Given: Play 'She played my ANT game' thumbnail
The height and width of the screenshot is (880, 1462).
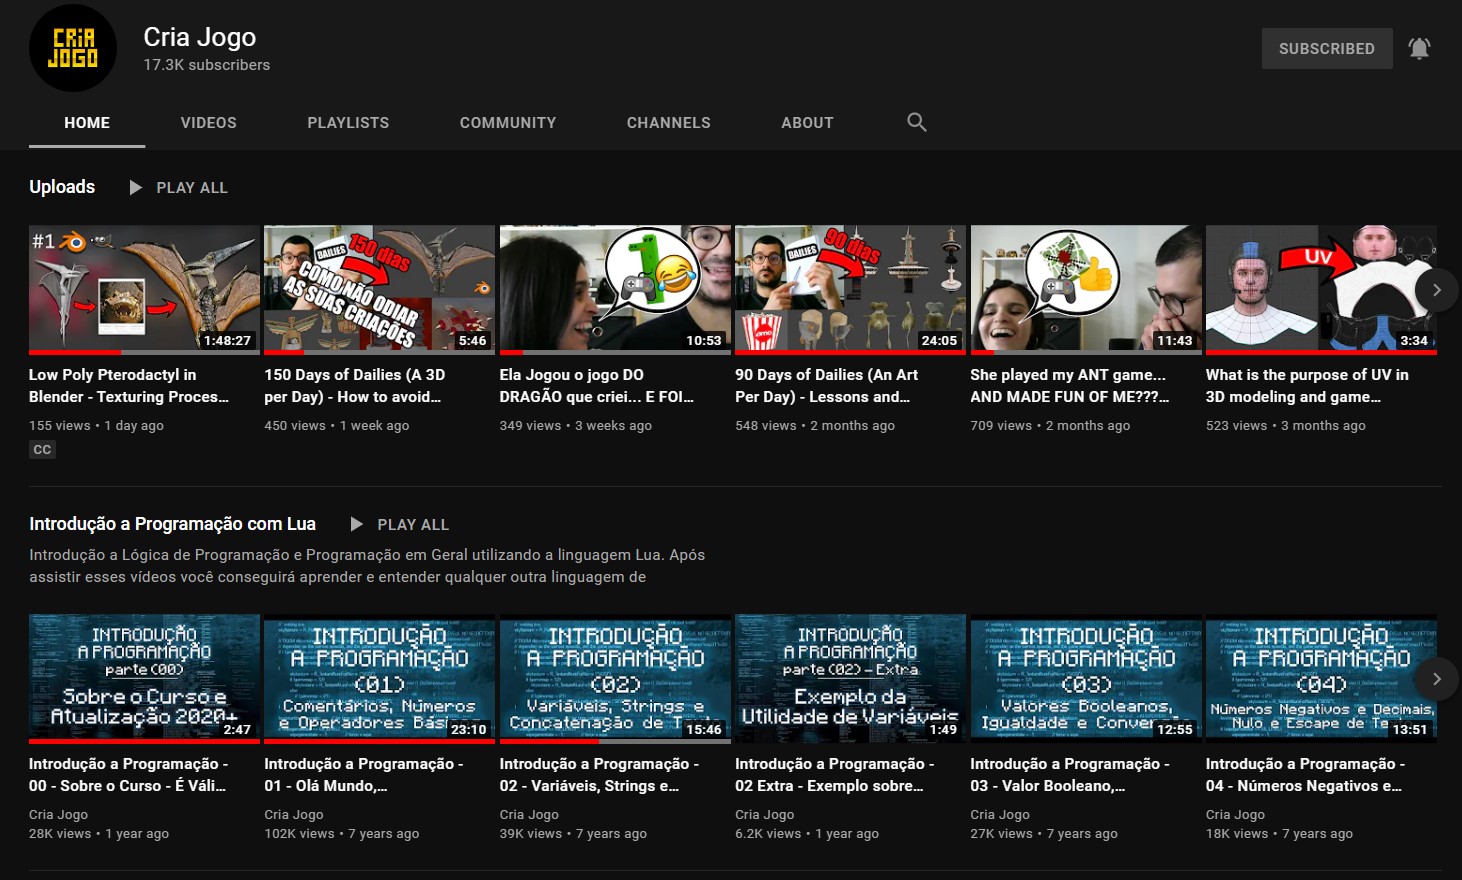Looking at the screenshot, I should click(1086, 288).
